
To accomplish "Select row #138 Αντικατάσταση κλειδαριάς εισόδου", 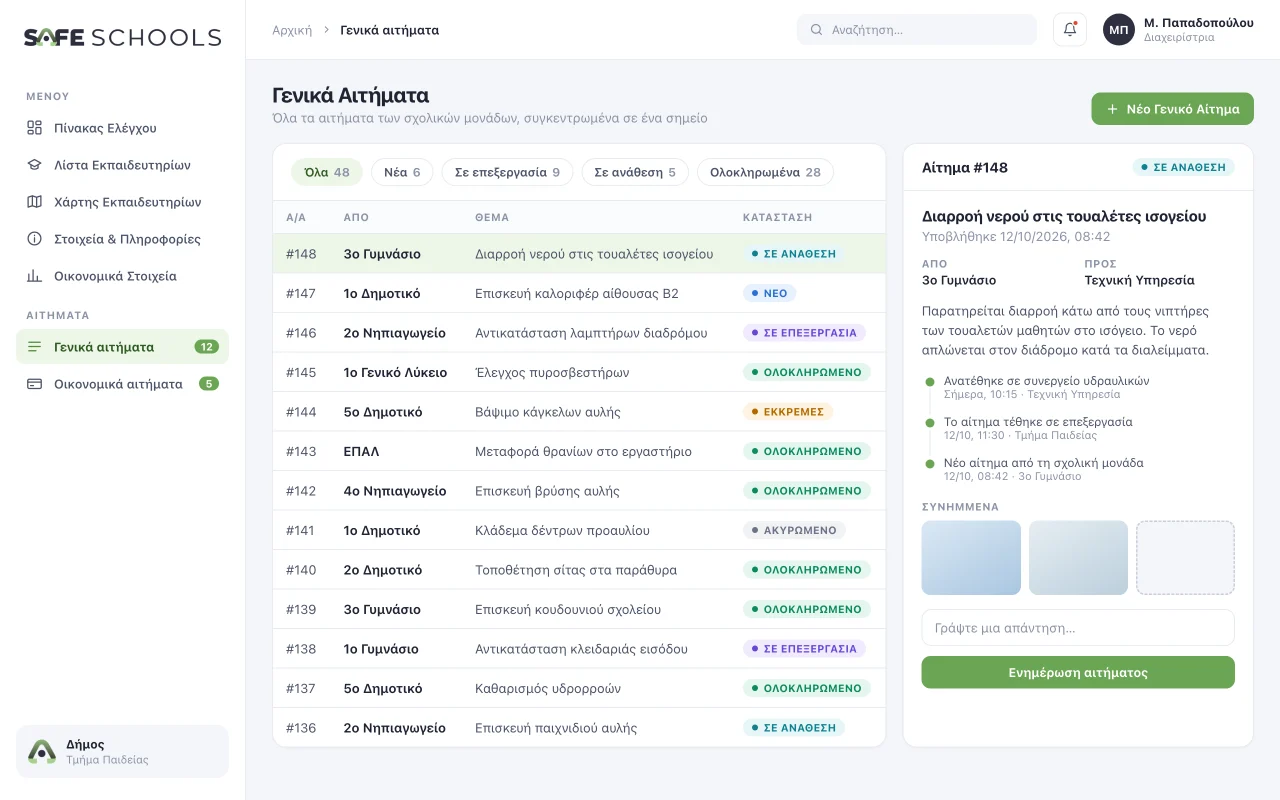I will click(579, 649).
